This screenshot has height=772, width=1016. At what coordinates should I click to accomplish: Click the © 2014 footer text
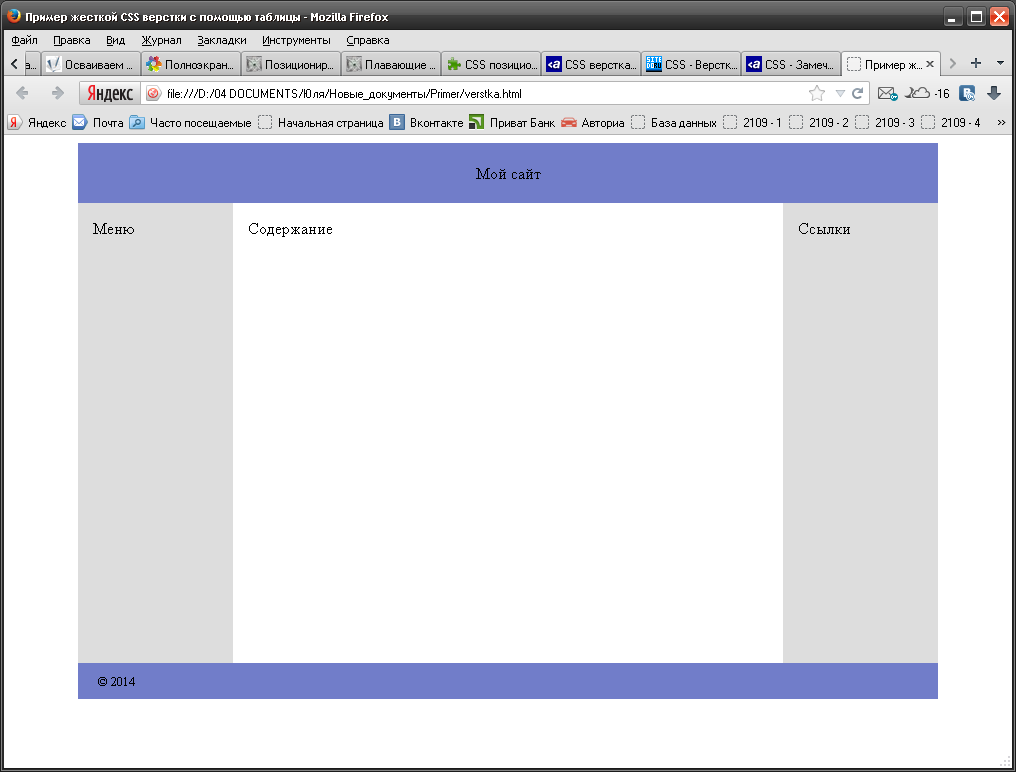tap(116, 681)
